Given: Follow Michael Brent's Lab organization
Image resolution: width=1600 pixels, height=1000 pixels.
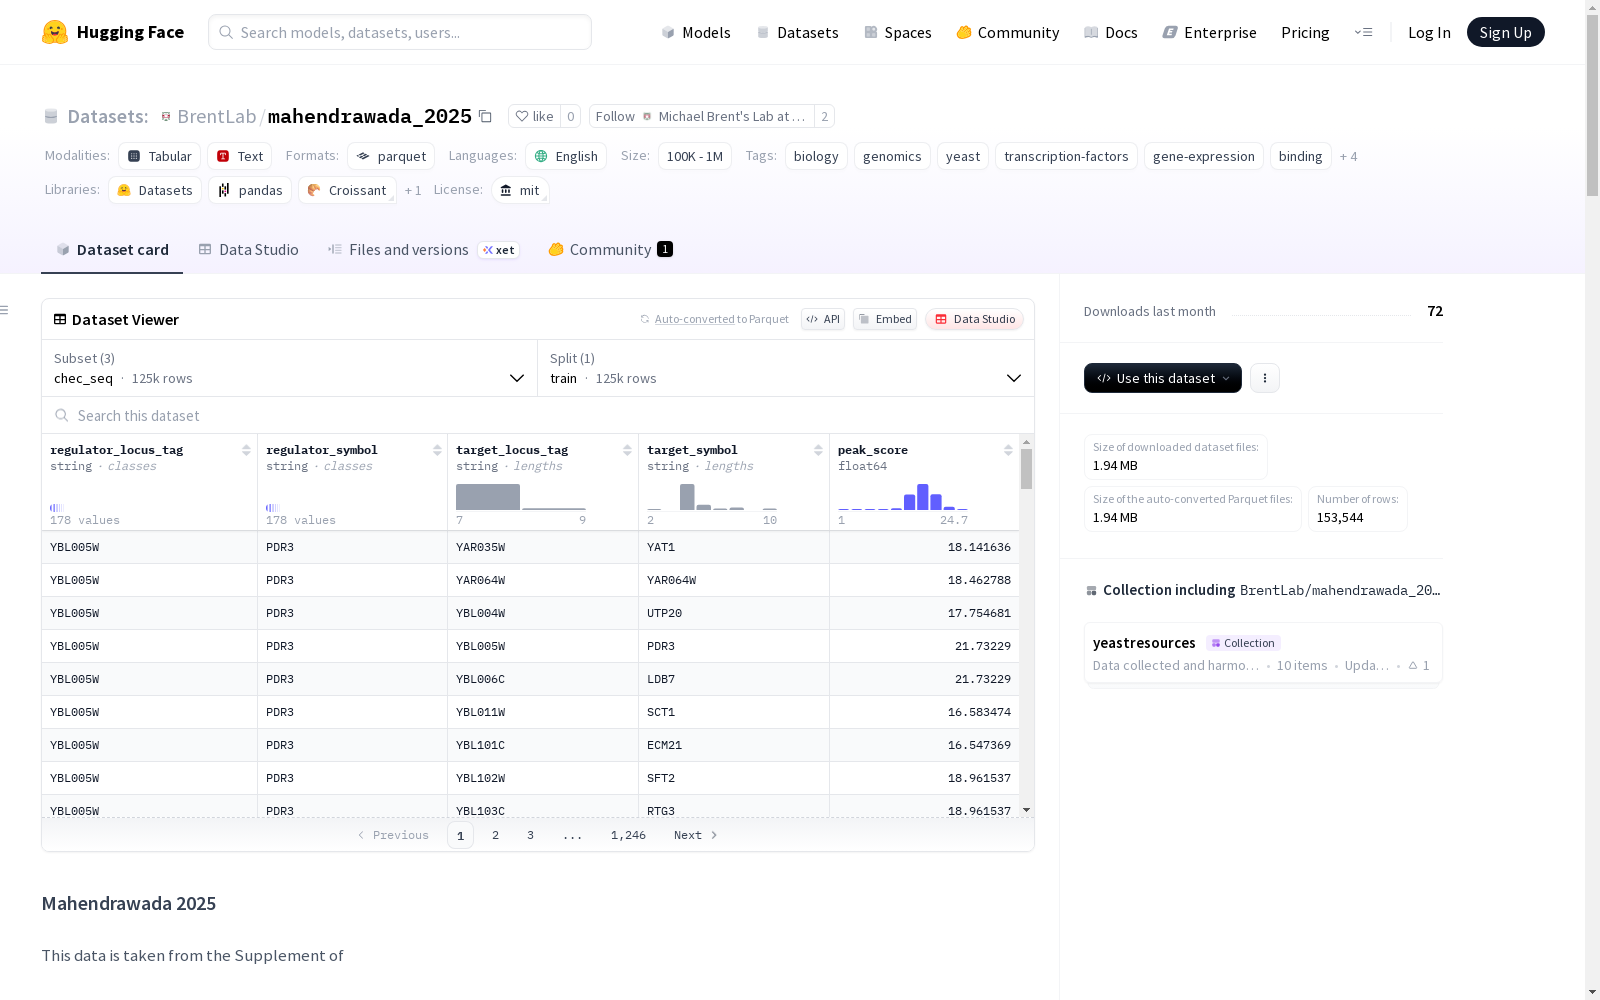Looking at the screenshot, I should (x=701, y=116).
